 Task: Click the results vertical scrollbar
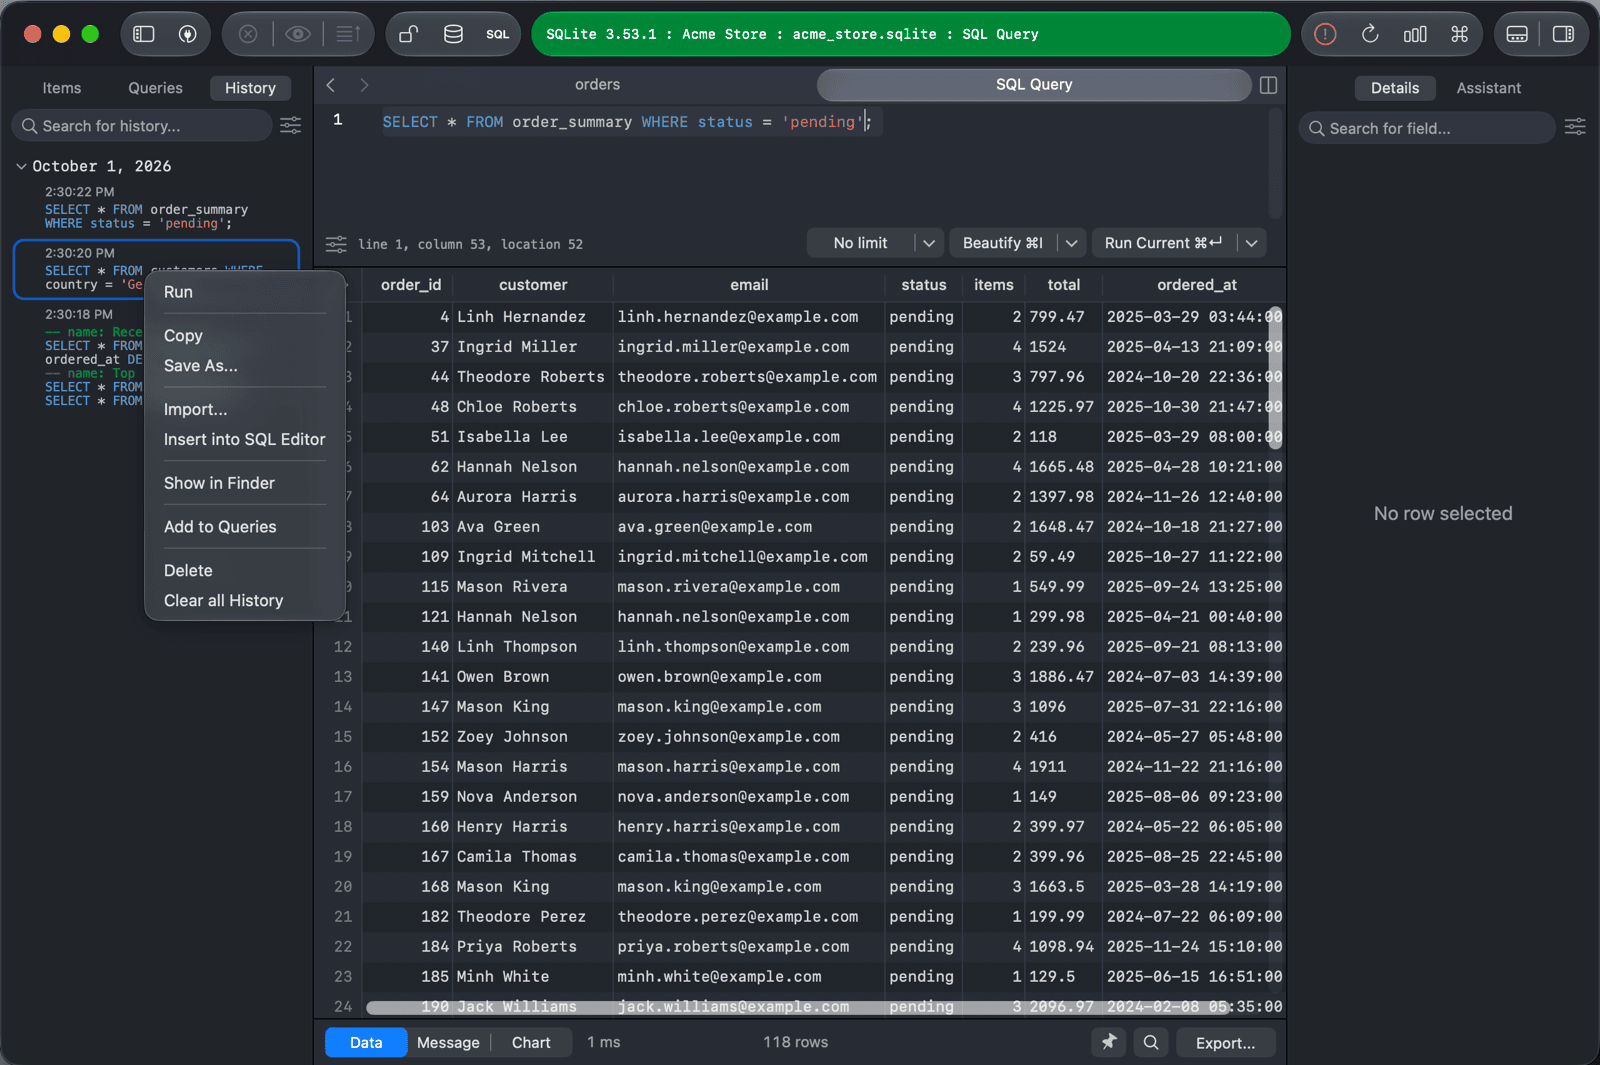coord(1275,378)
